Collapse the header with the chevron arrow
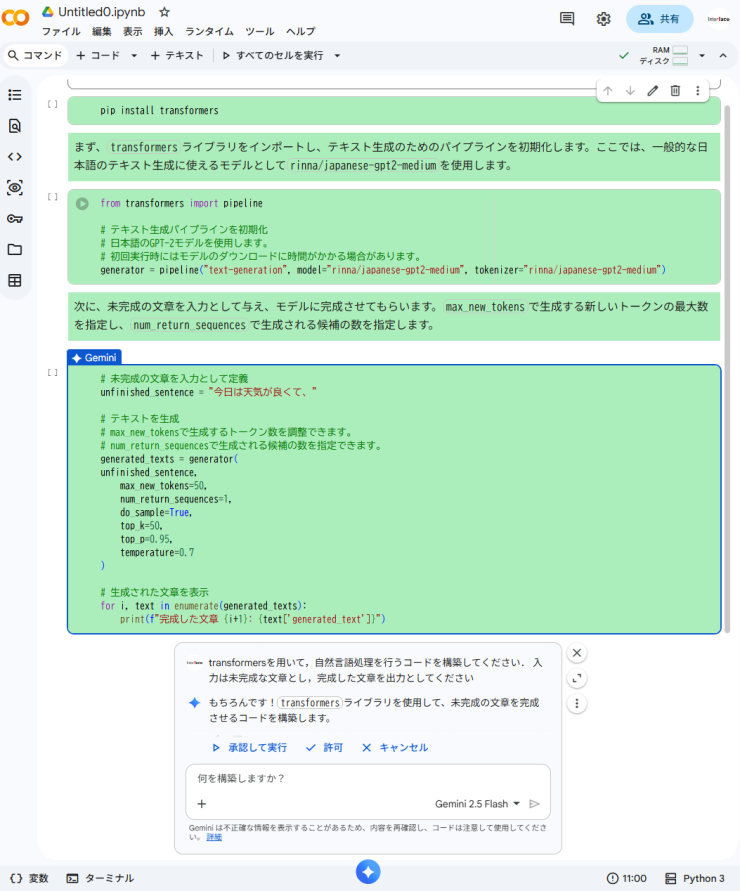This screenshot has height=891, width=740. [x=723, y=56]
